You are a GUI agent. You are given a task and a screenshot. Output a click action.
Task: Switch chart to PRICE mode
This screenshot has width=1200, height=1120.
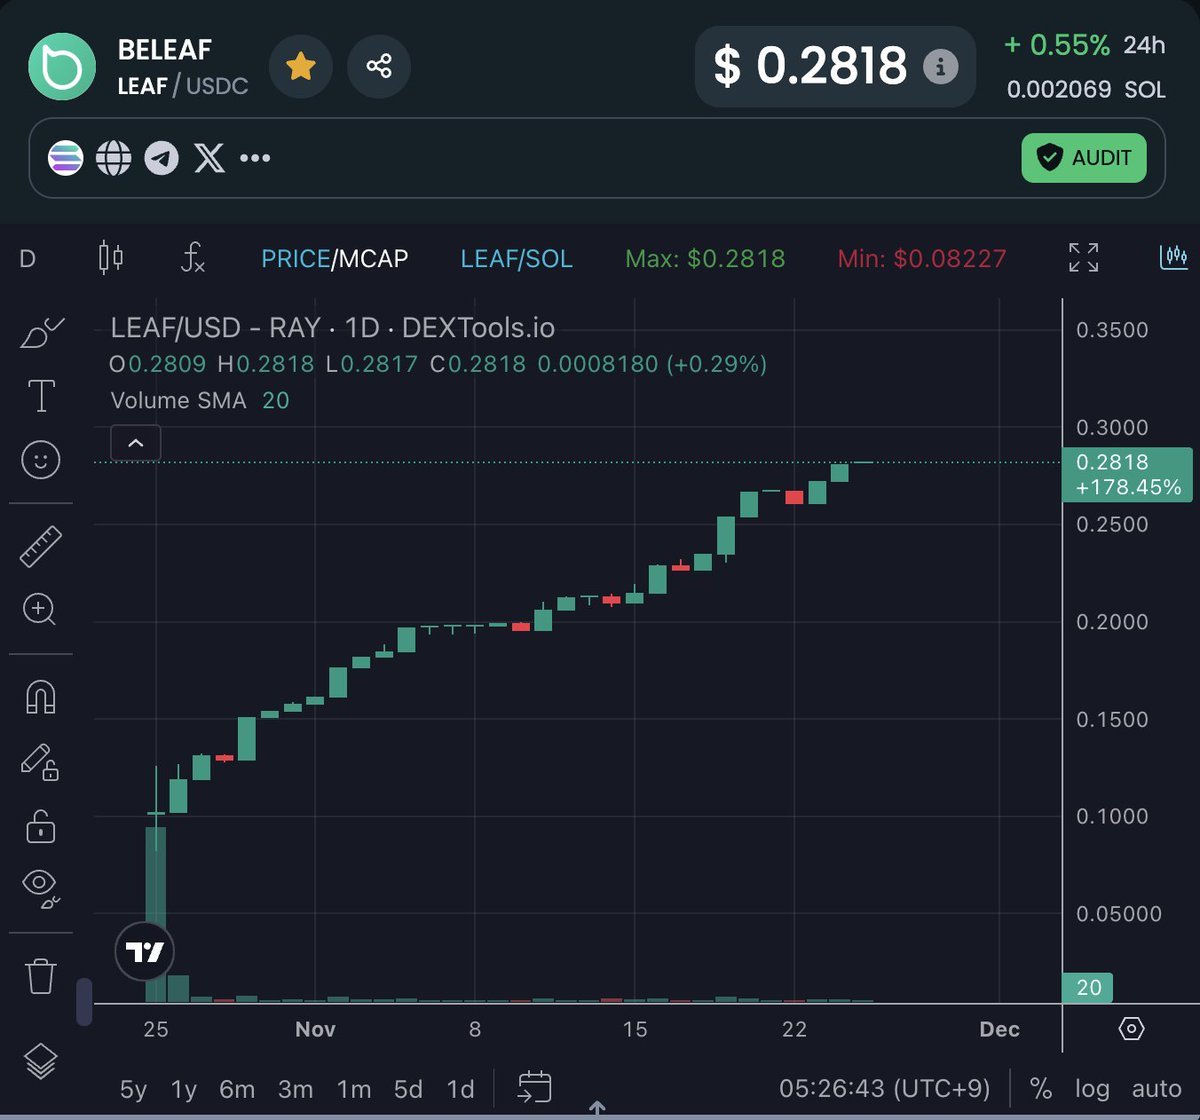point(295,259)
